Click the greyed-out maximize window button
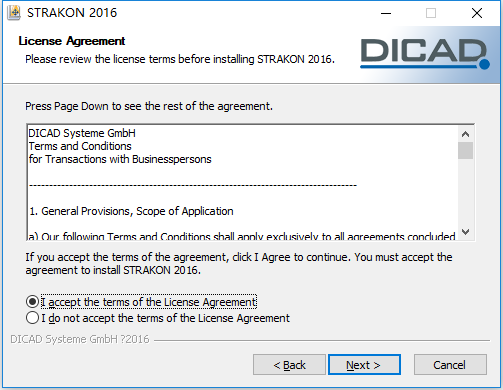The image size is (503, 390). click(x=431, y=13)
